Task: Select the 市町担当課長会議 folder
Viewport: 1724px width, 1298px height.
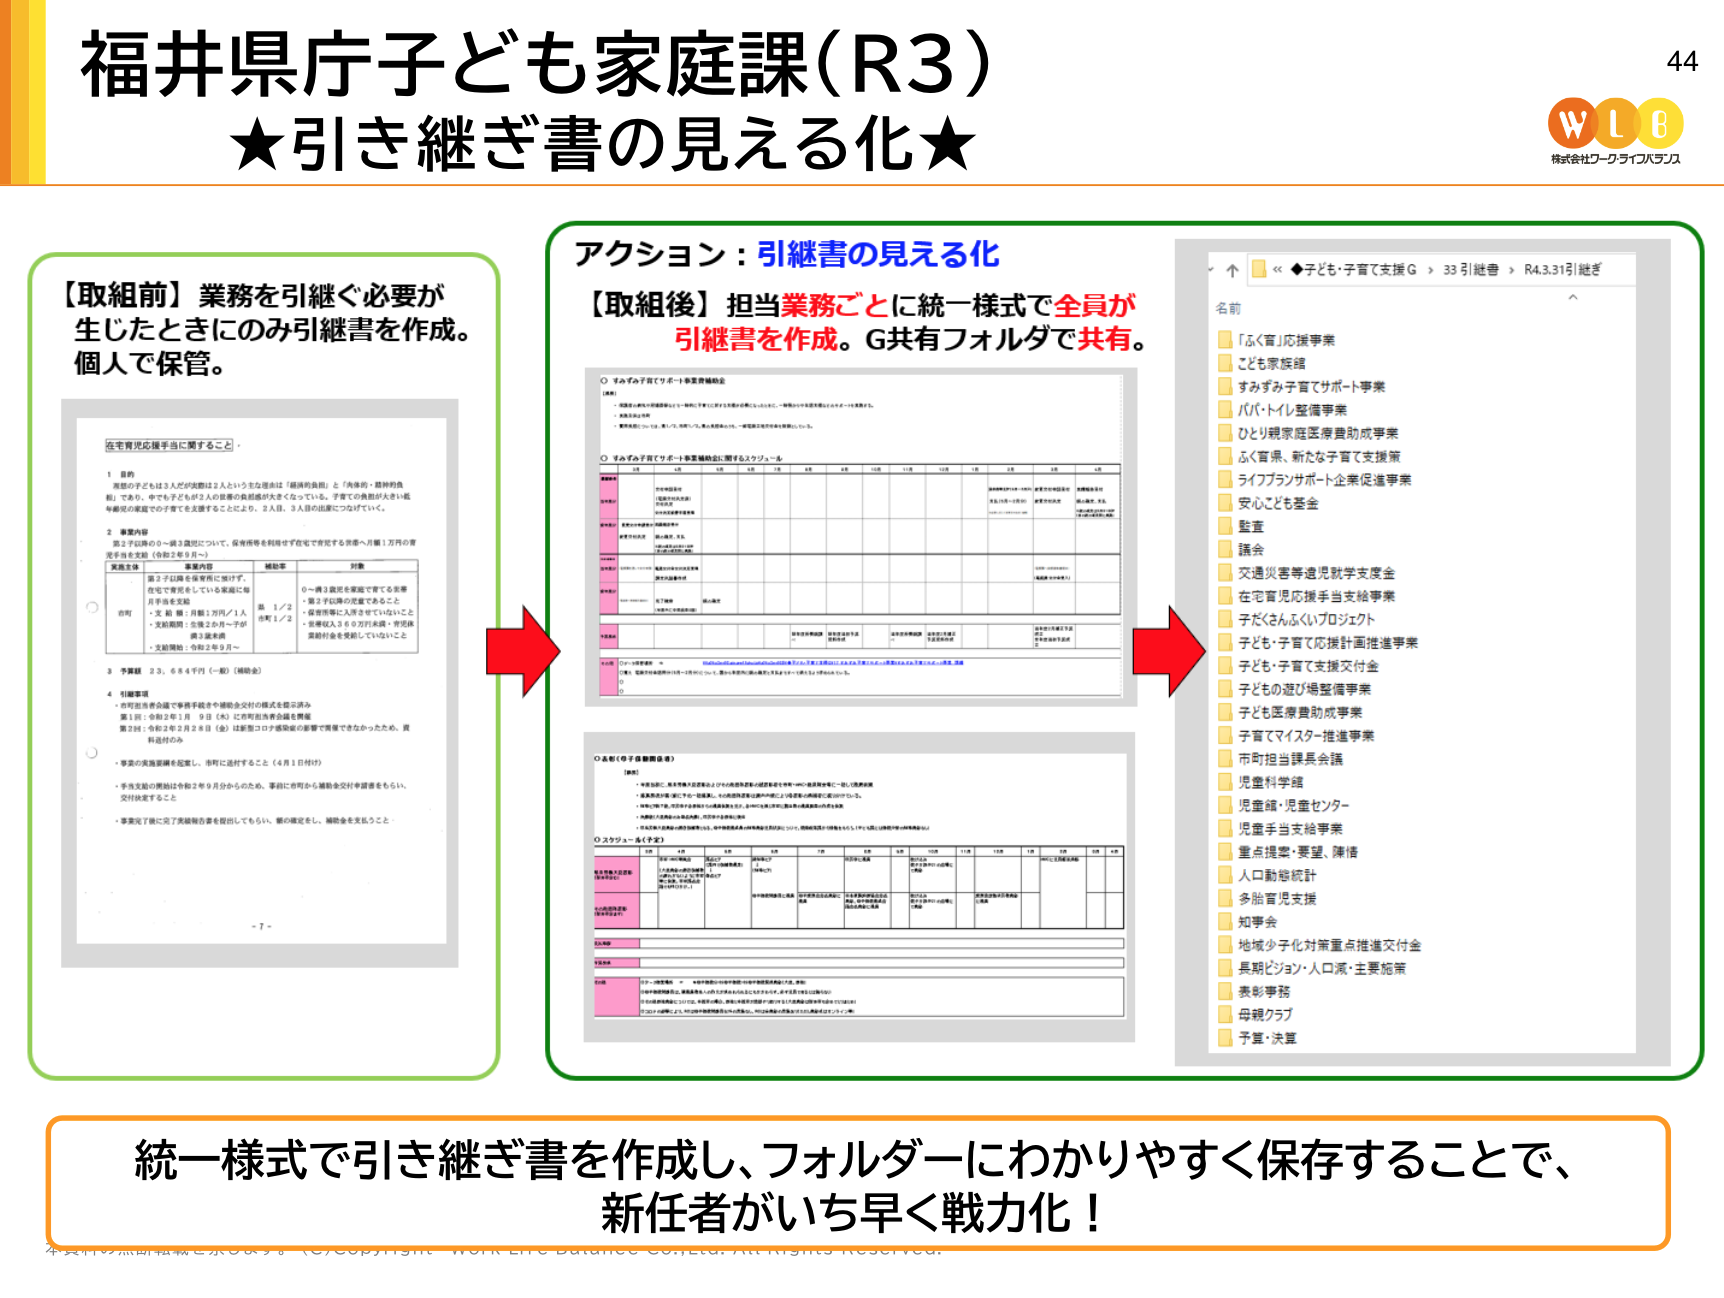Action: click(1290, 759)
